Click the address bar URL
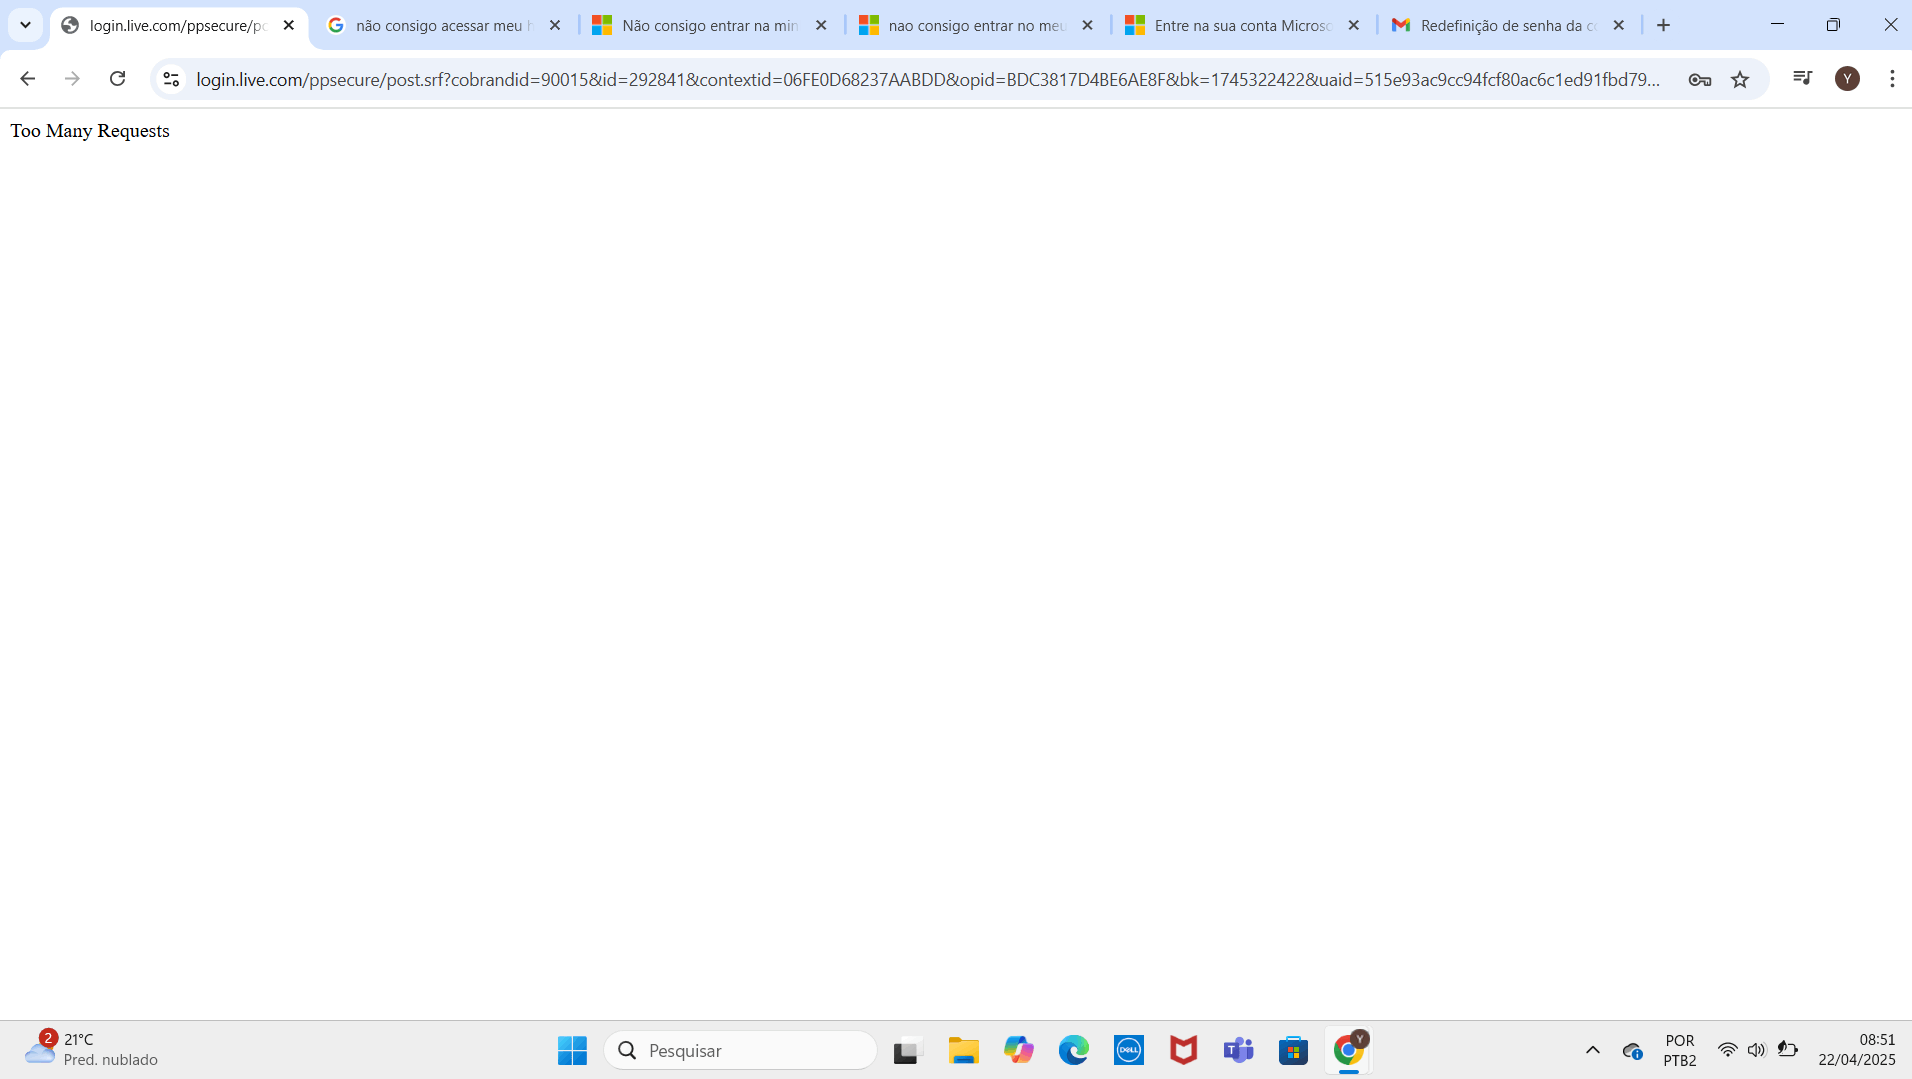1912x1079 pixels. click(928, 79)
